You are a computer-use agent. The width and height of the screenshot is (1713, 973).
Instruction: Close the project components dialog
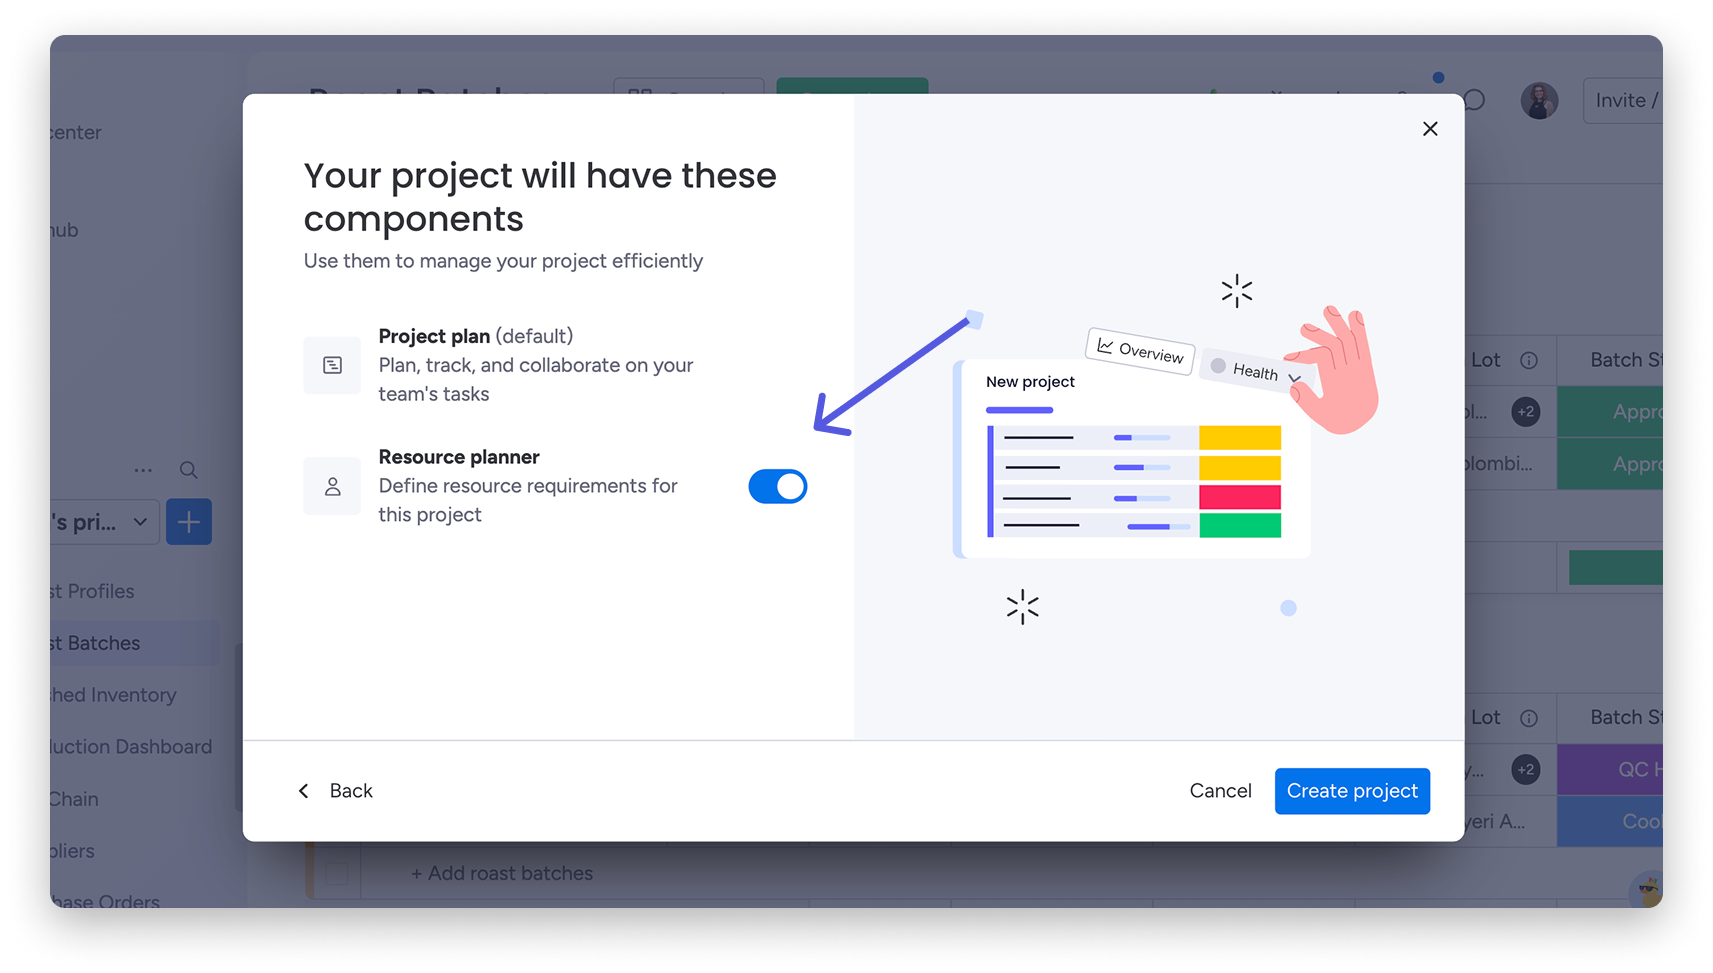(1430, 129)
